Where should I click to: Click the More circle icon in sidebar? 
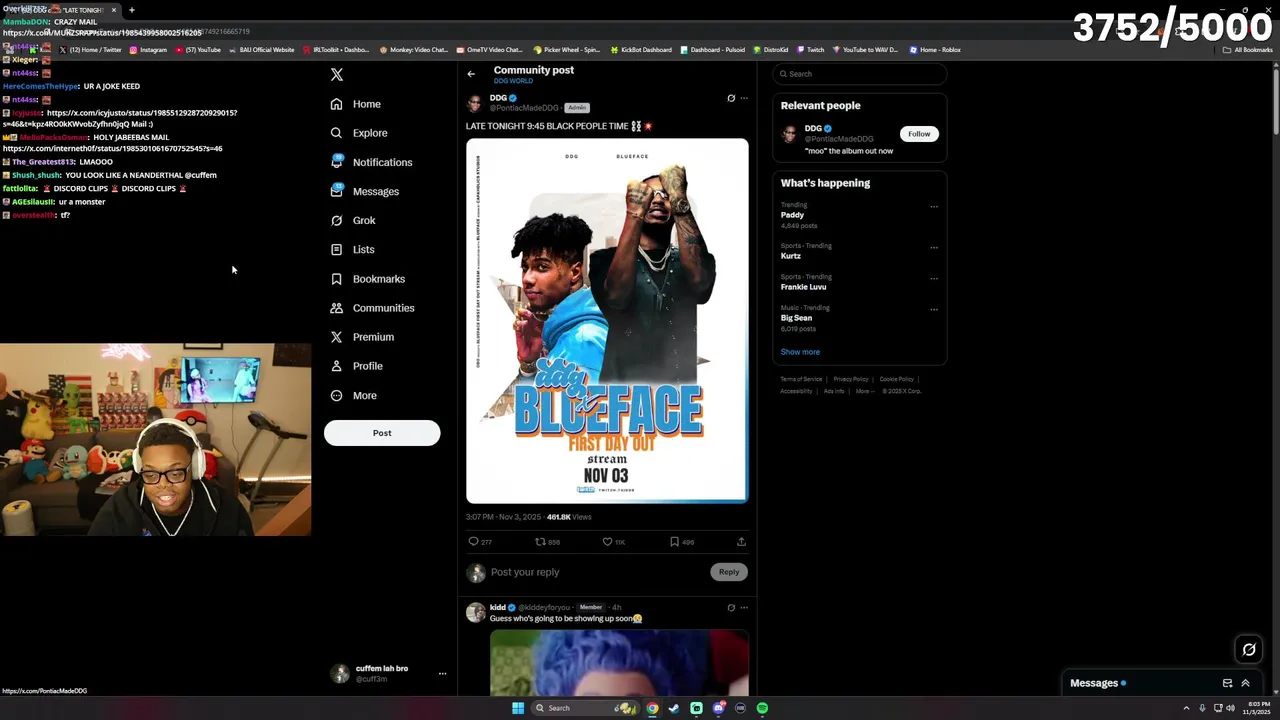pos(336,395)
